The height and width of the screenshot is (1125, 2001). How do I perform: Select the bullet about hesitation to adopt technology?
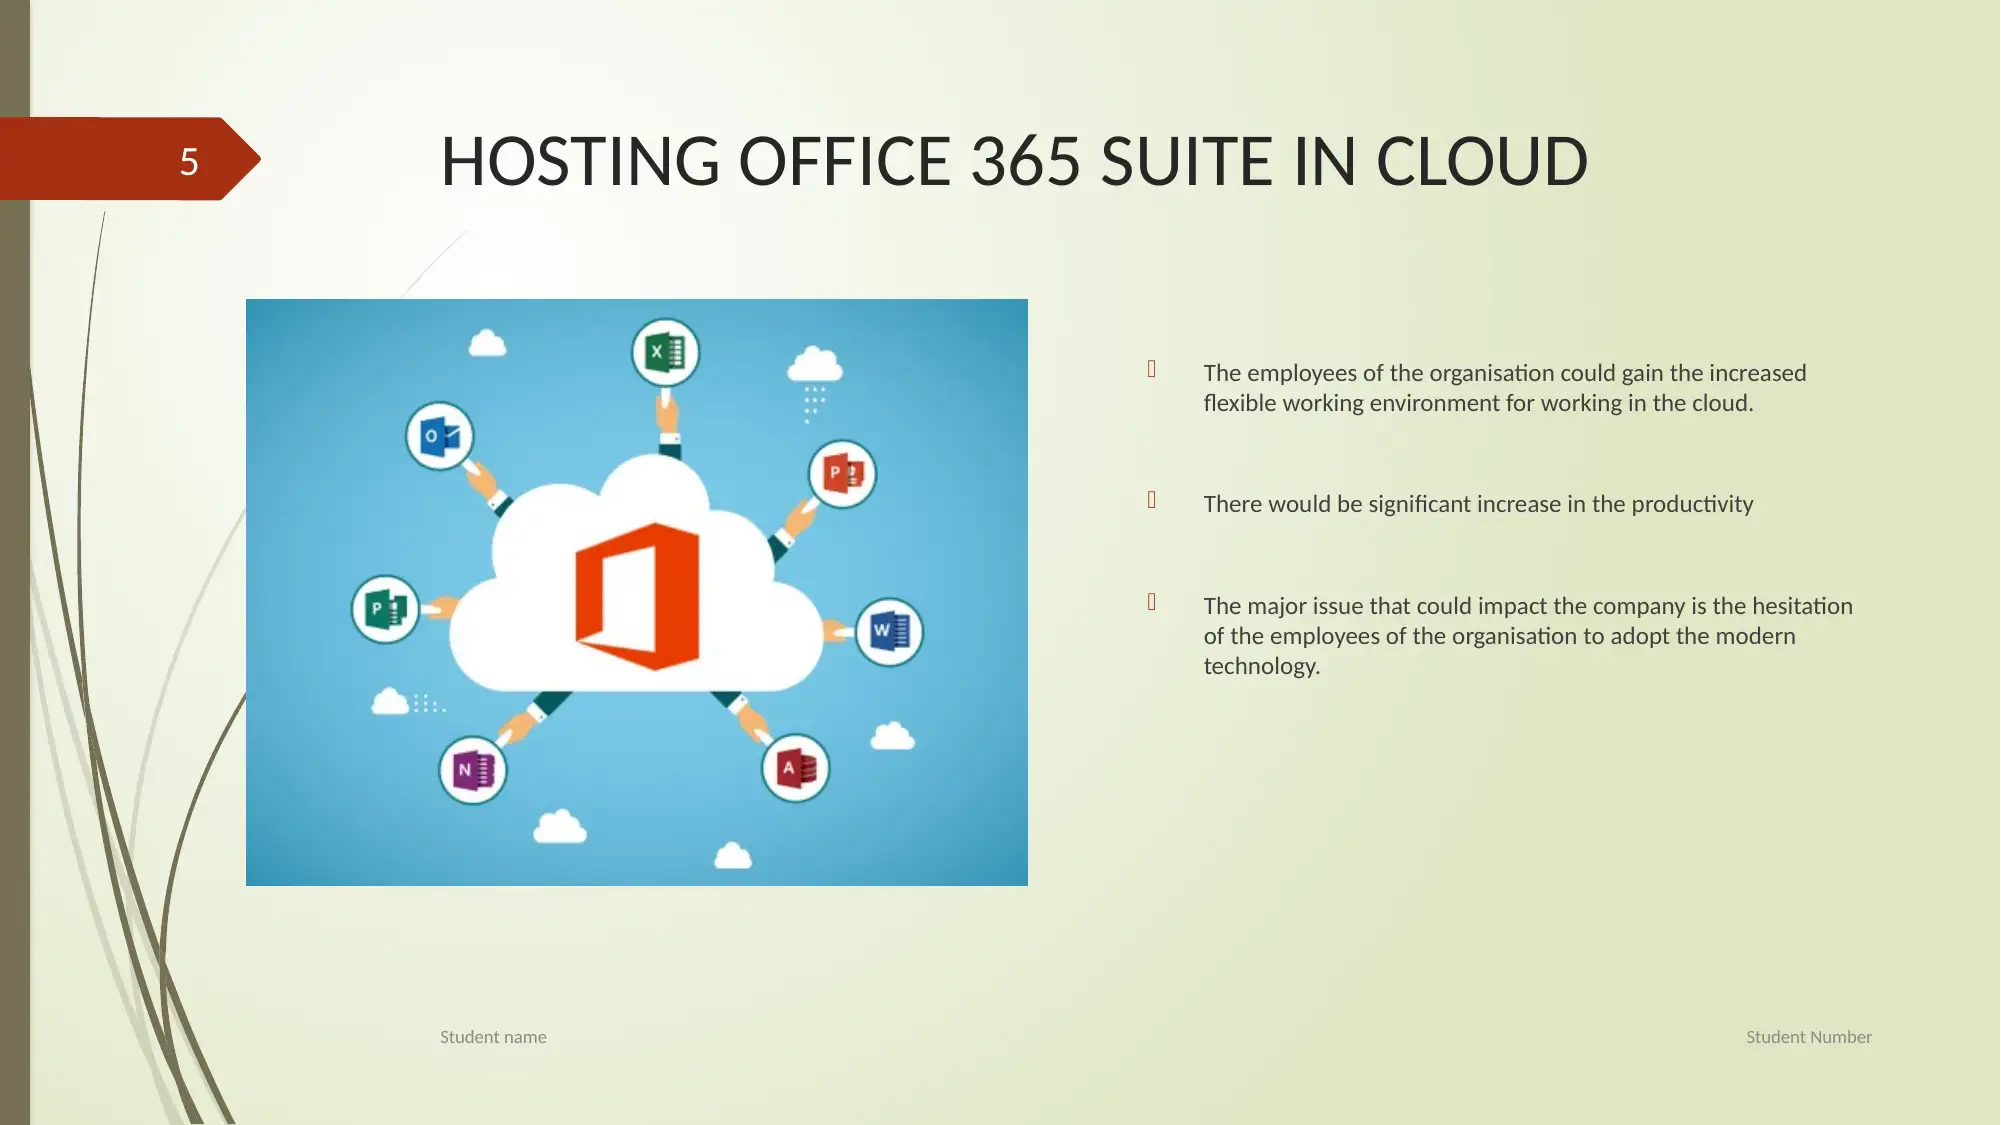point(1527,636)
